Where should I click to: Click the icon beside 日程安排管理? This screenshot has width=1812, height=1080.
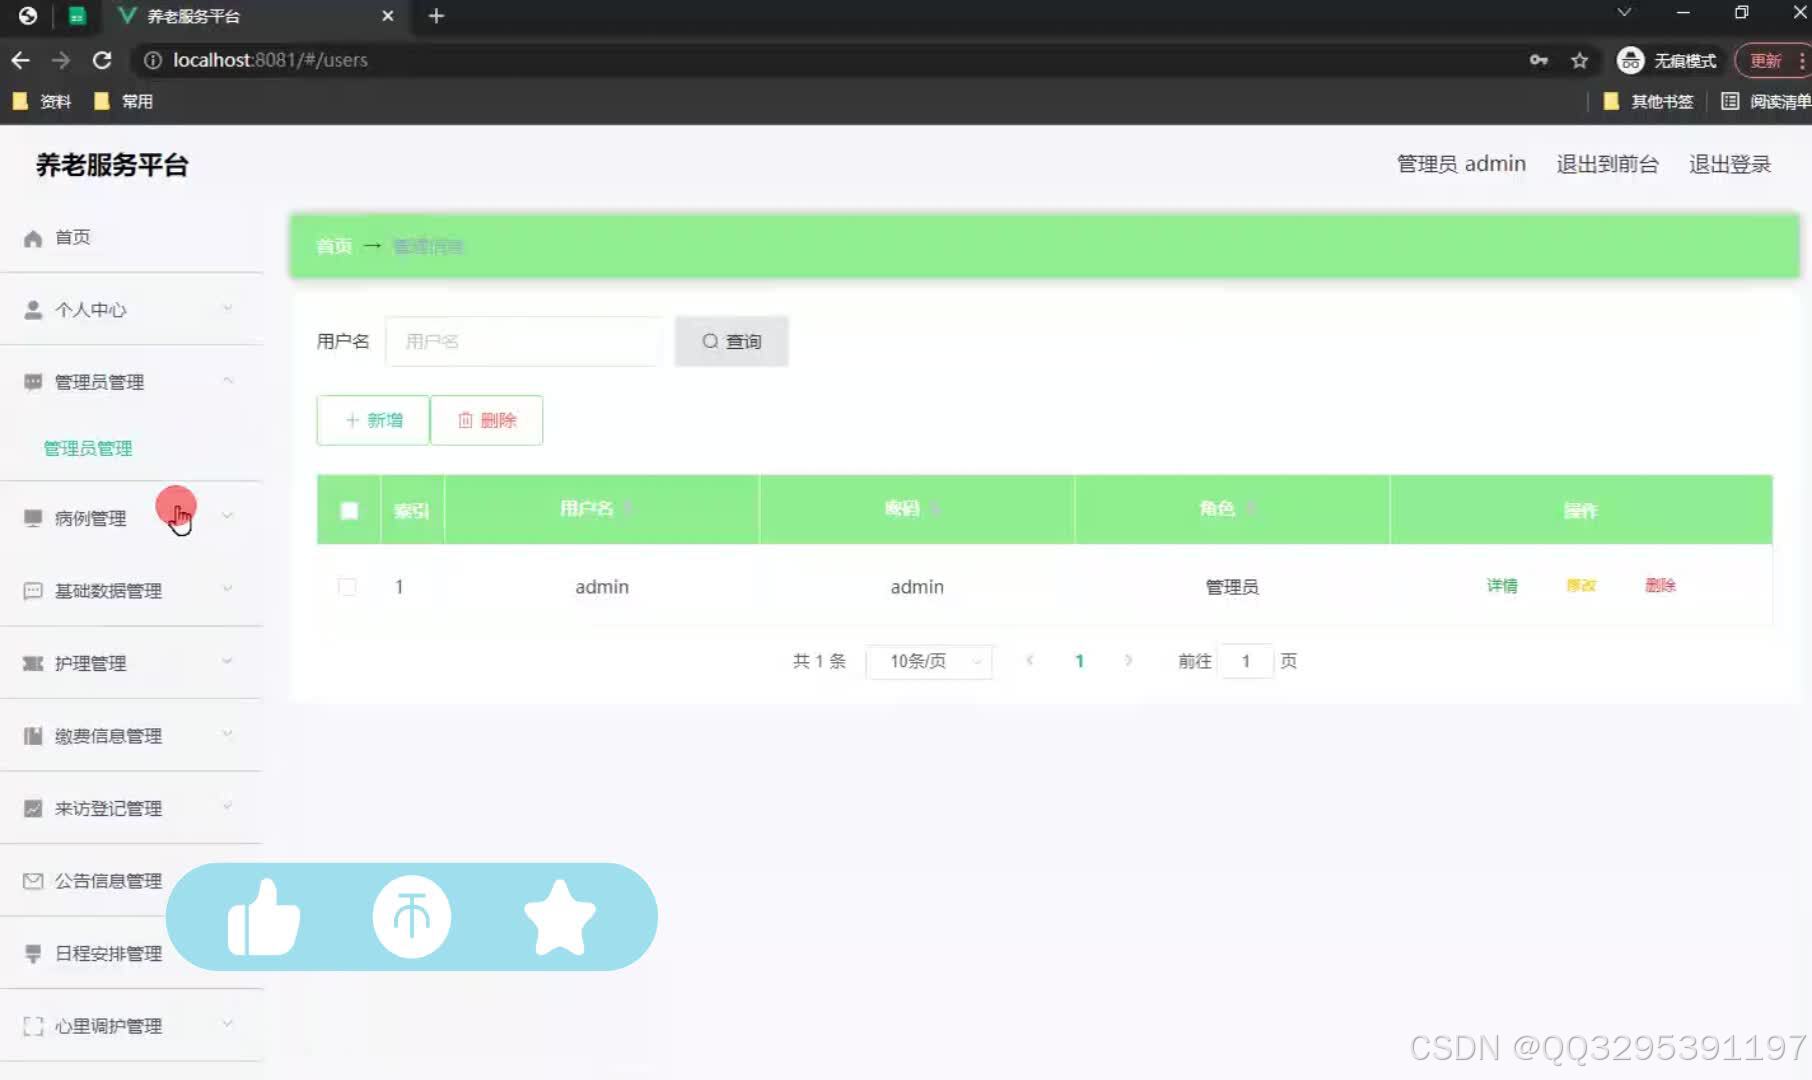pos(33,953)
